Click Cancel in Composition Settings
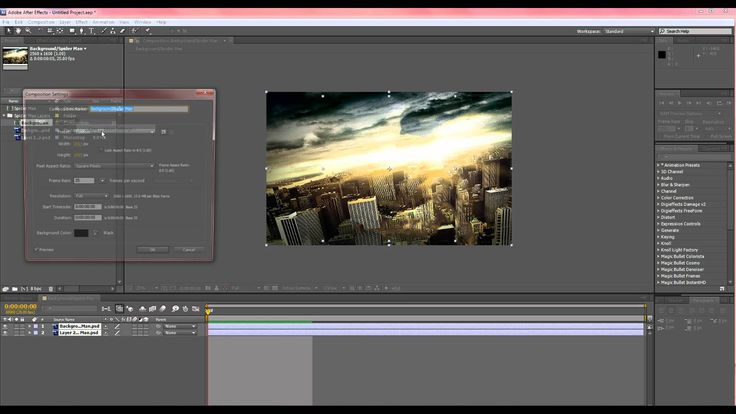The width and height of the screenshot is (736, 414). tap(188, 249)
